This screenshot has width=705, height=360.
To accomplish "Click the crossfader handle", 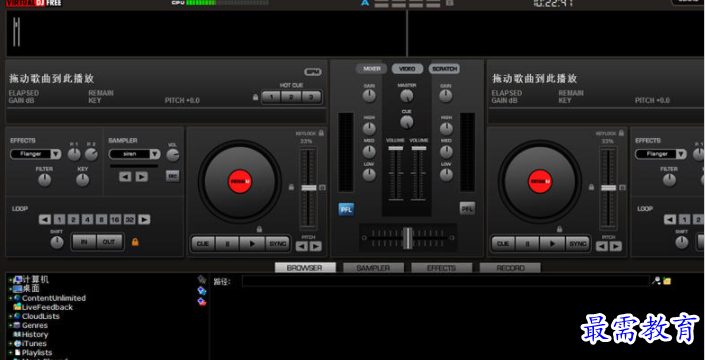I will (x=407, y=238).
